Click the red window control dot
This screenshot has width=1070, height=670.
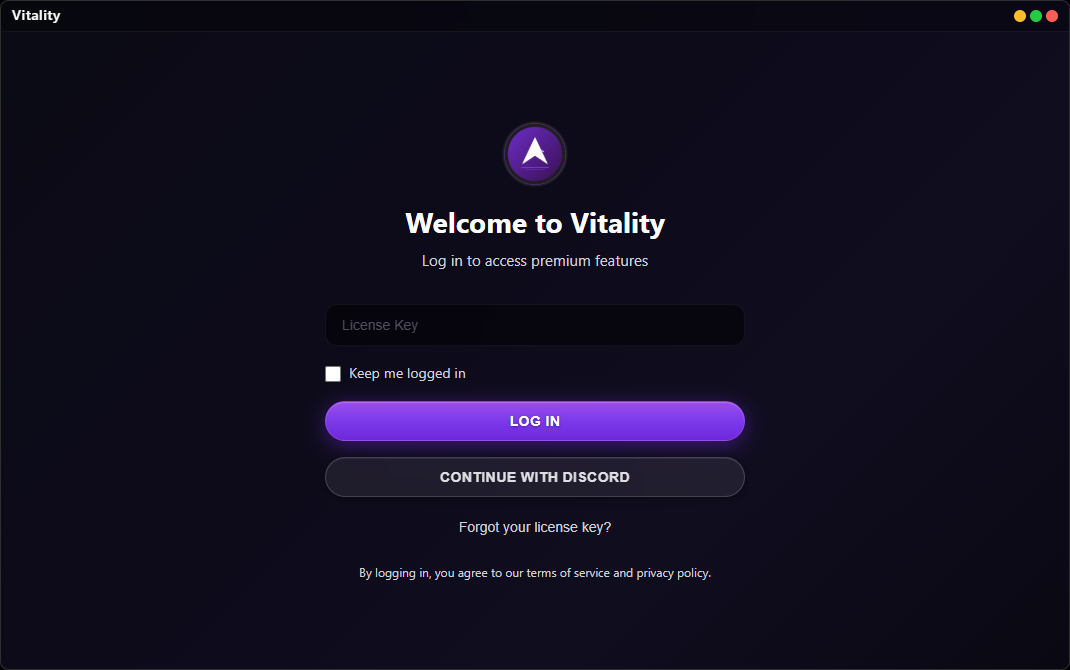[x=1051, y=15]
